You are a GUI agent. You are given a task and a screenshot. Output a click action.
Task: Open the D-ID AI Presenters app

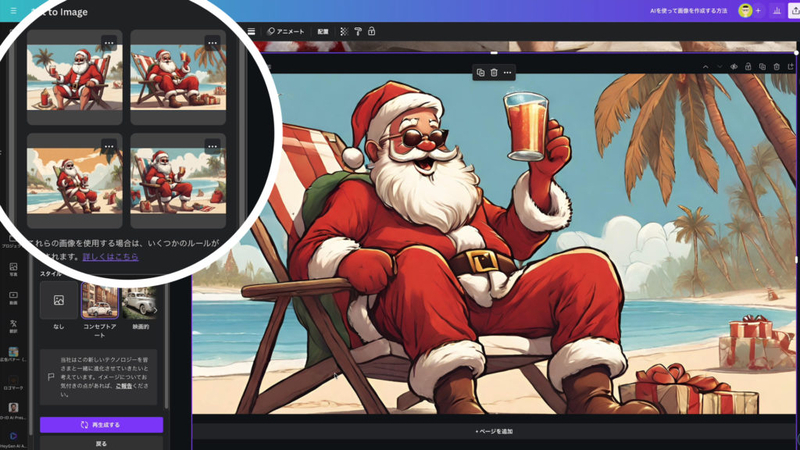click(x=14, y=411)
